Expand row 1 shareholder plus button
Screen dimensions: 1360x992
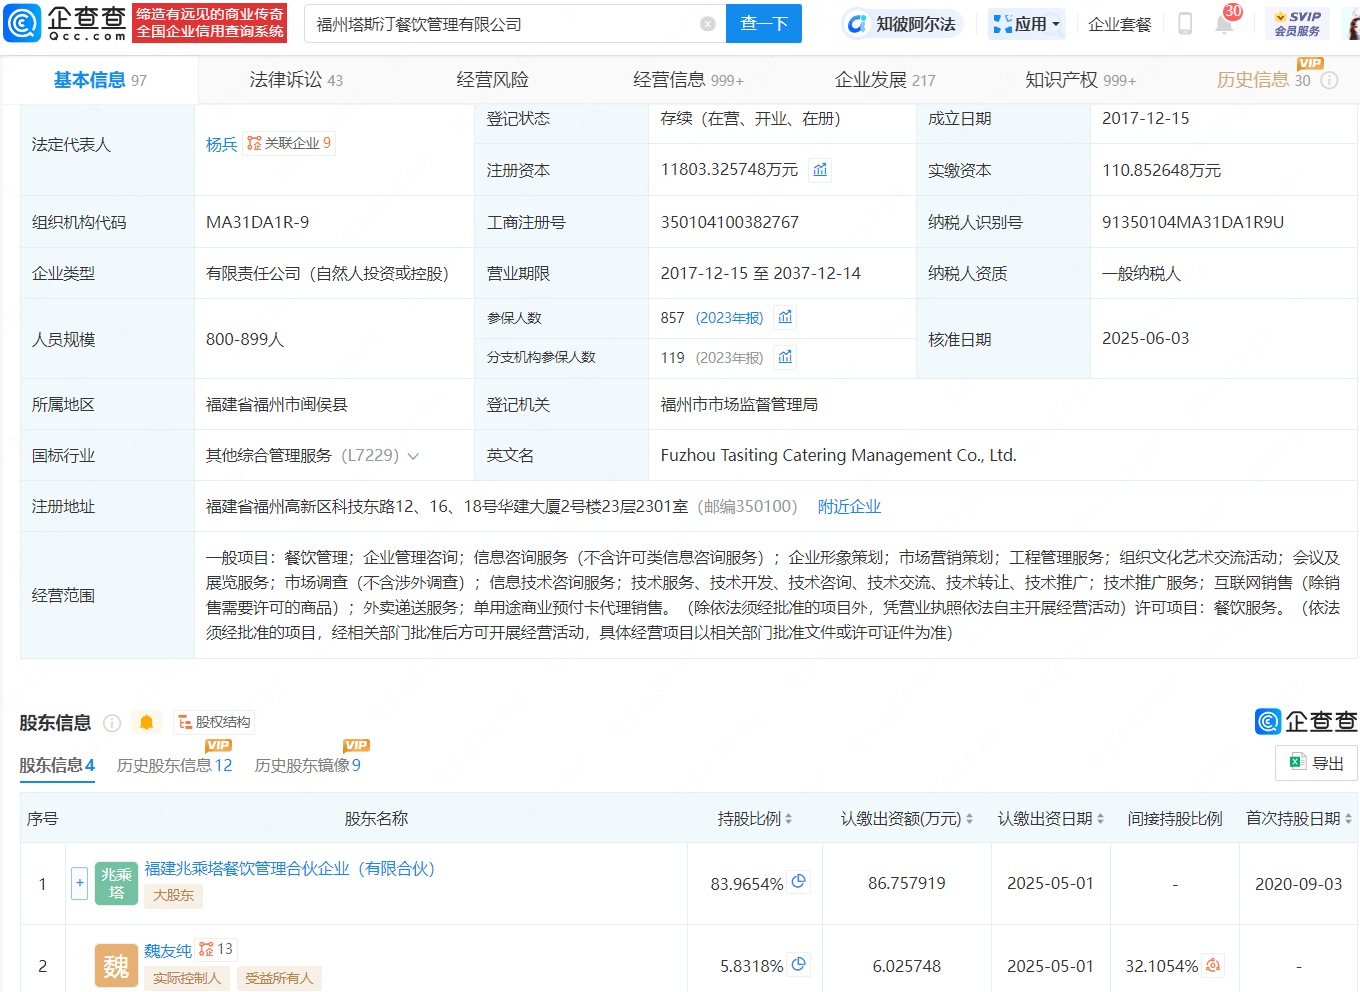pos(80,883)
